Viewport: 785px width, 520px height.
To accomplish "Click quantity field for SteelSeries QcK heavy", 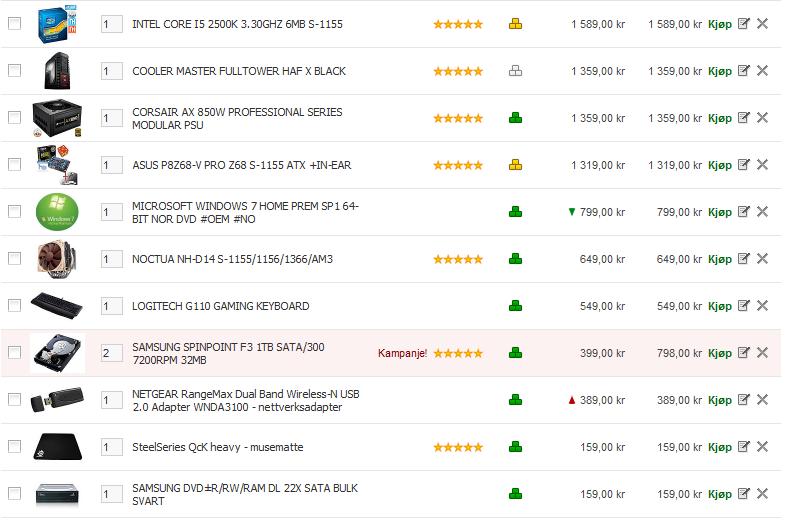I will [112, 447].
